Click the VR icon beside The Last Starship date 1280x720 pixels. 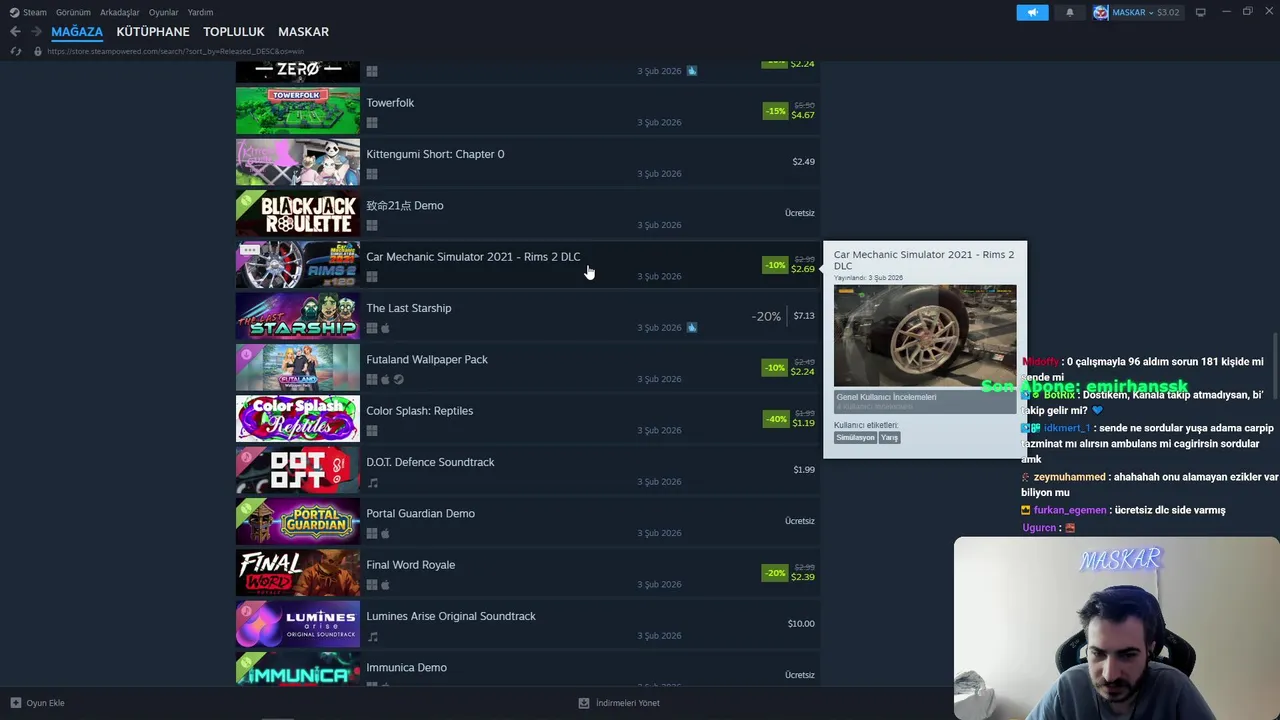(x=691, y=327)
